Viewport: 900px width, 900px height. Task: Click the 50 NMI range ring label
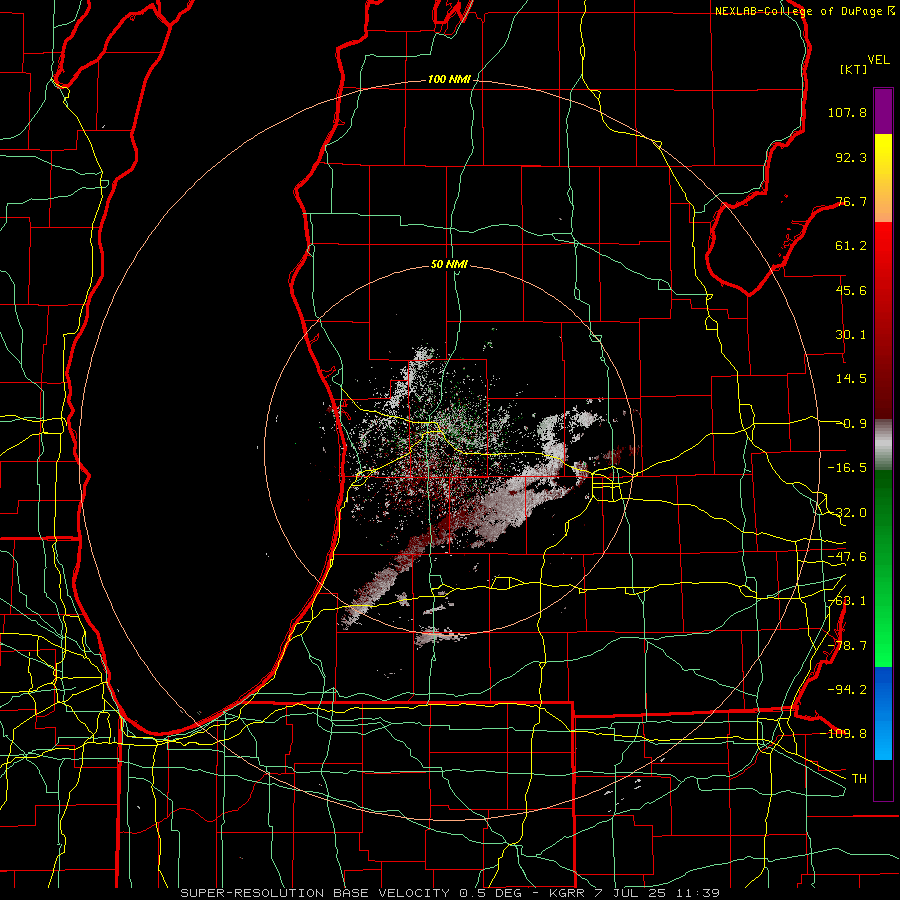(449, 264)
